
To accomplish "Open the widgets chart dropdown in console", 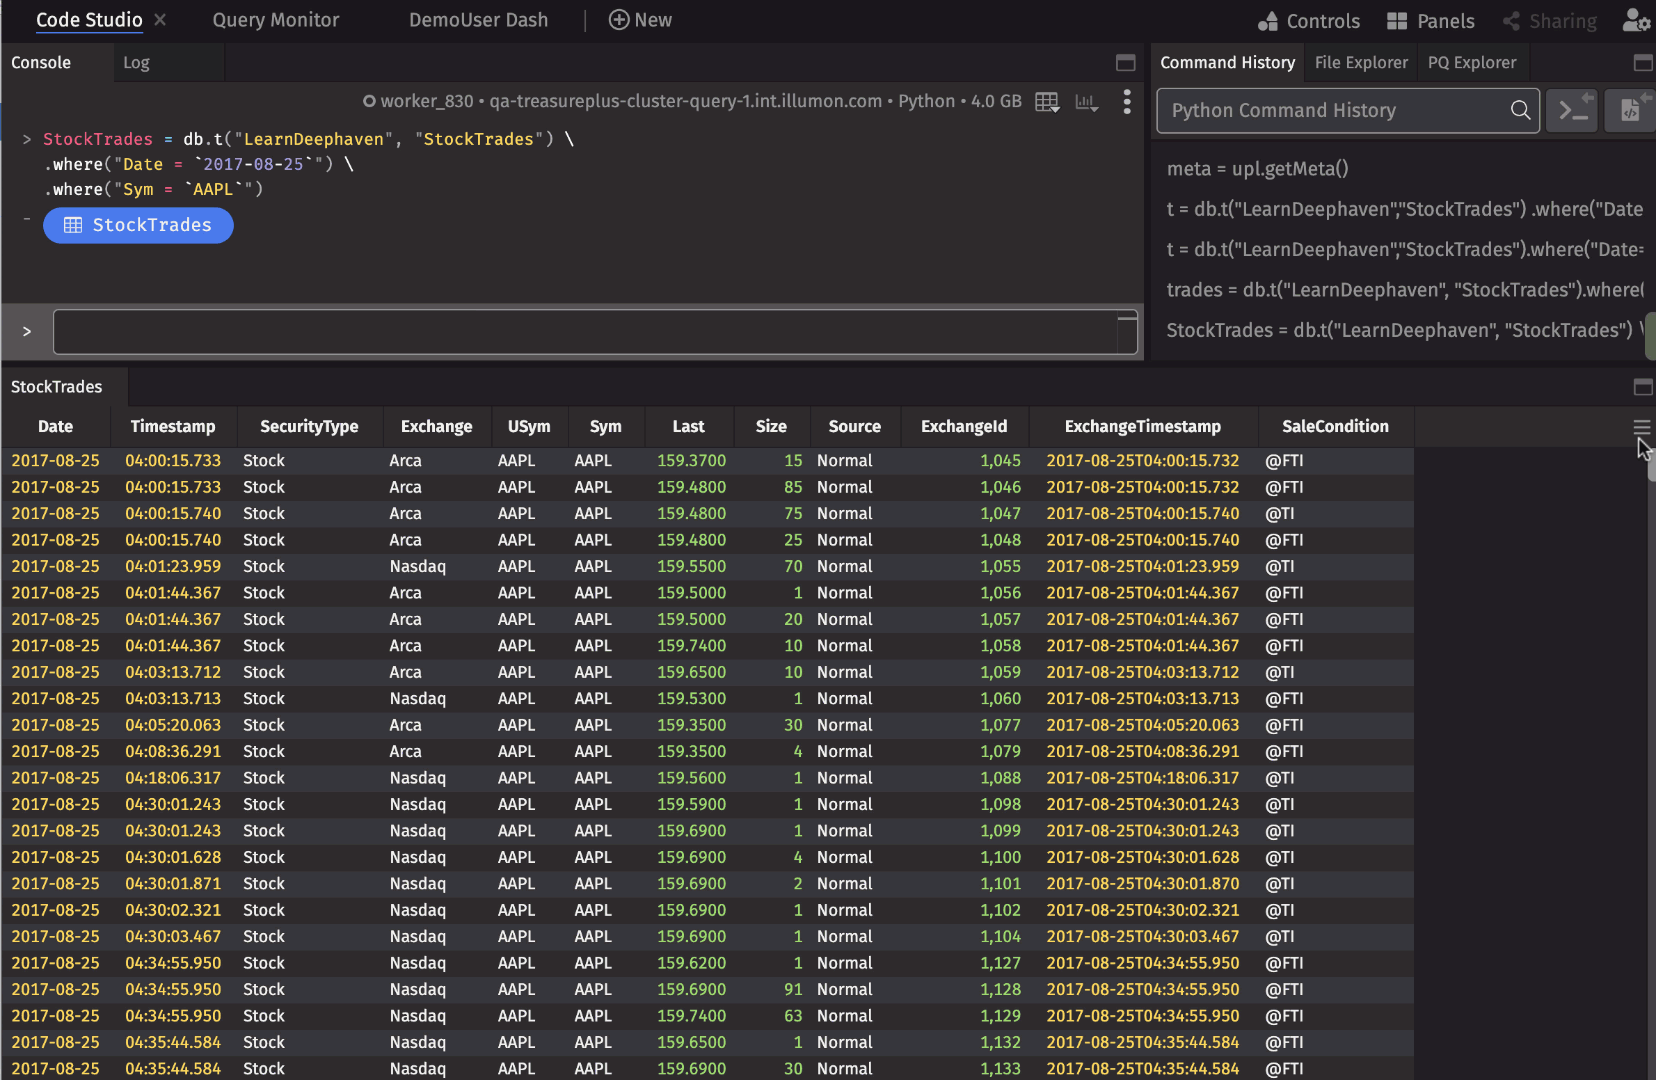I will tap(1087, 102).
